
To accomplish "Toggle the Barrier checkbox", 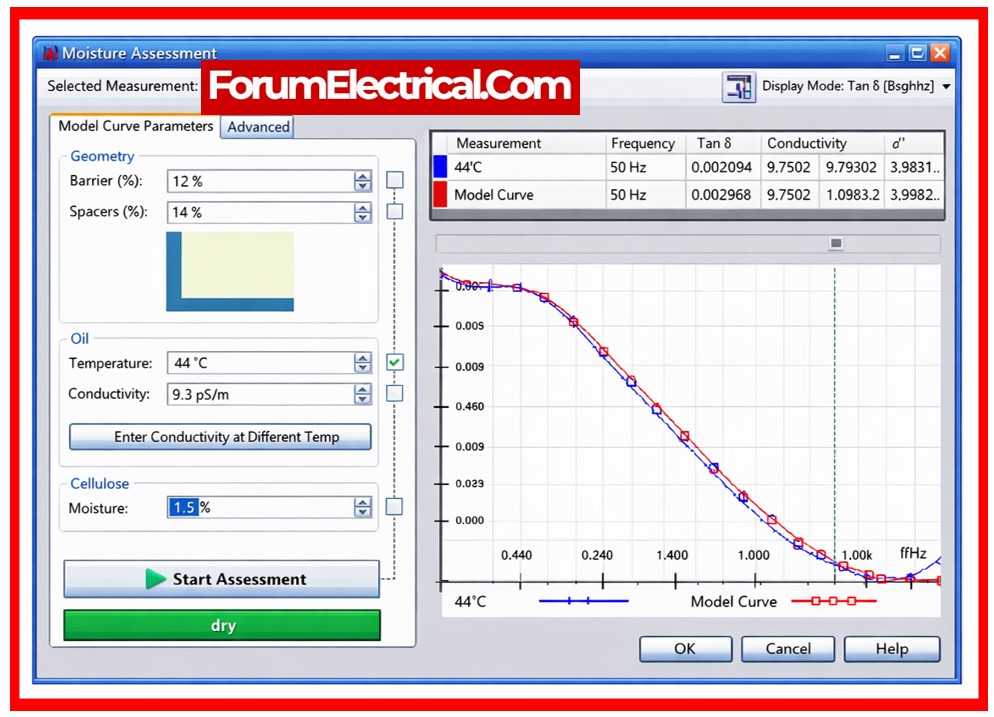I will pos(395,181).
